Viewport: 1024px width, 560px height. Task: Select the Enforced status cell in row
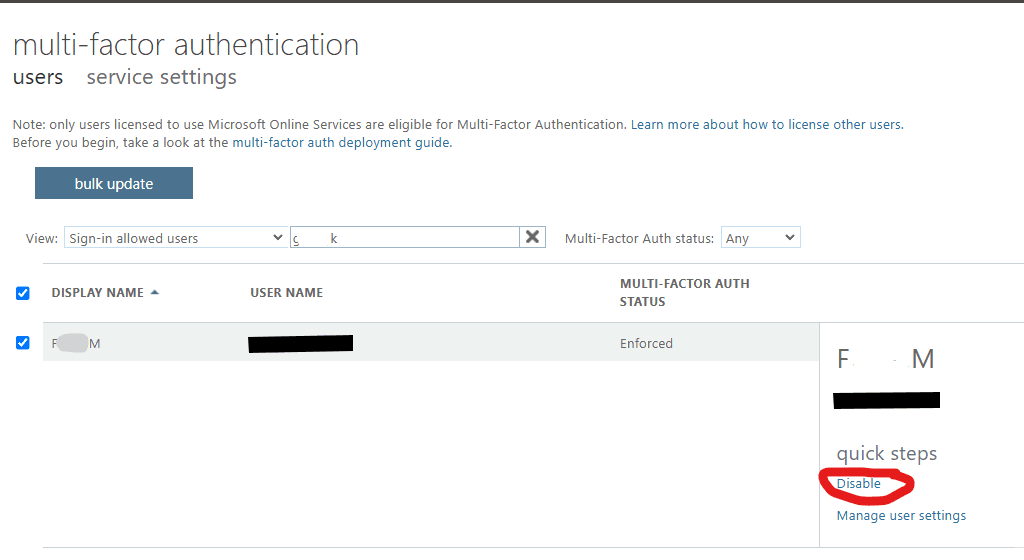coord(646,343)
